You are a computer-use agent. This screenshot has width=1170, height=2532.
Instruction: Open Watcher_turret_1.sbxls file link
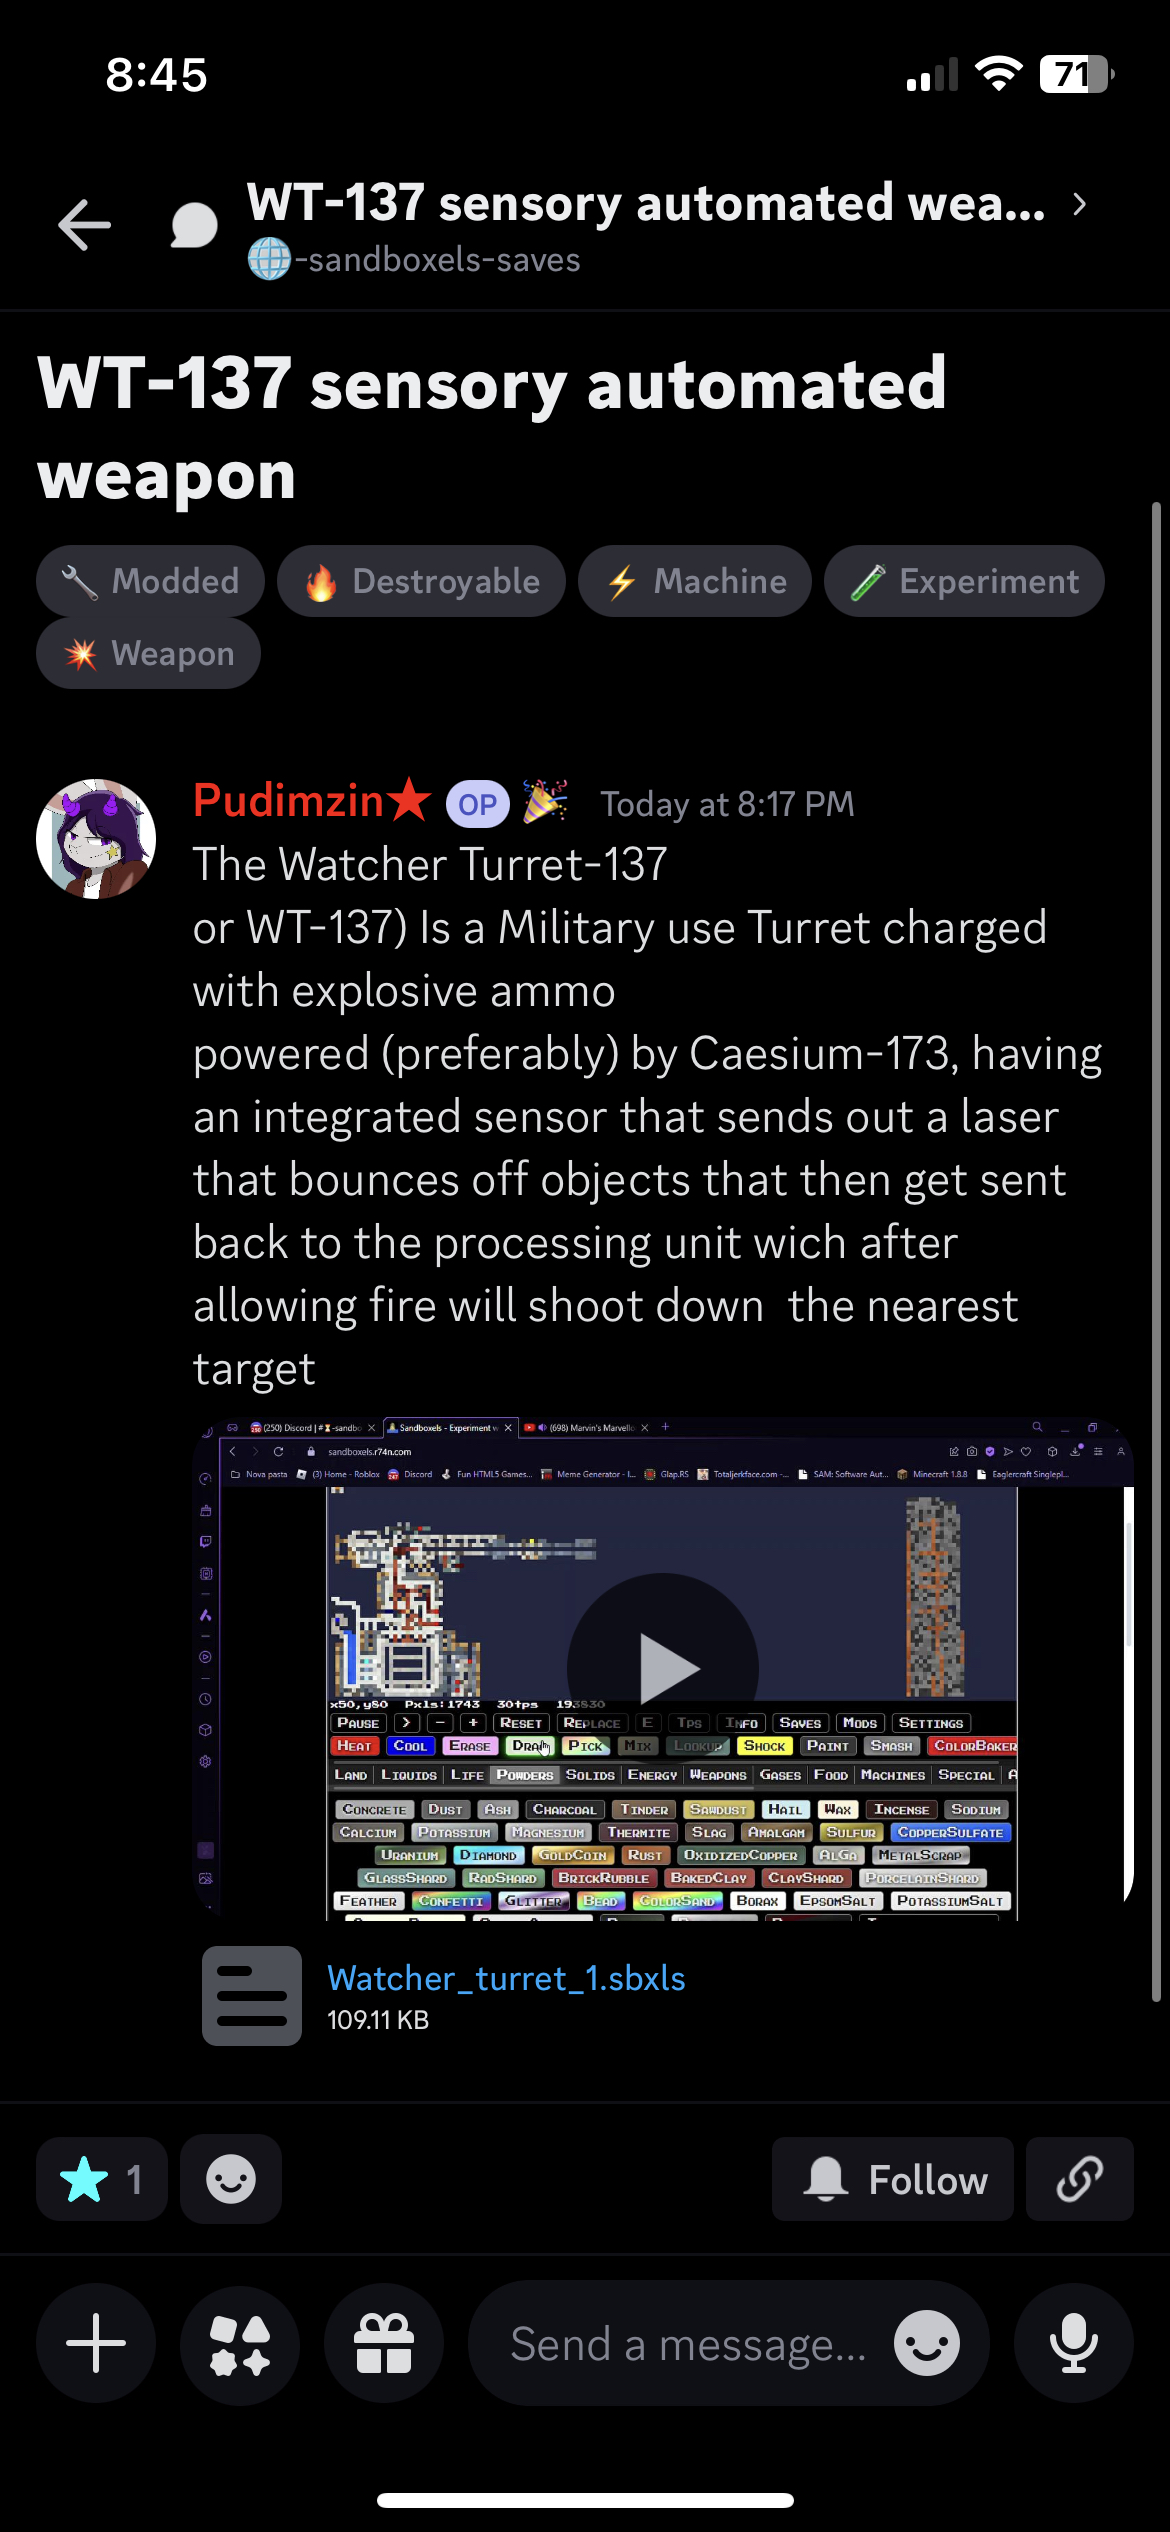click(506, 1978)
